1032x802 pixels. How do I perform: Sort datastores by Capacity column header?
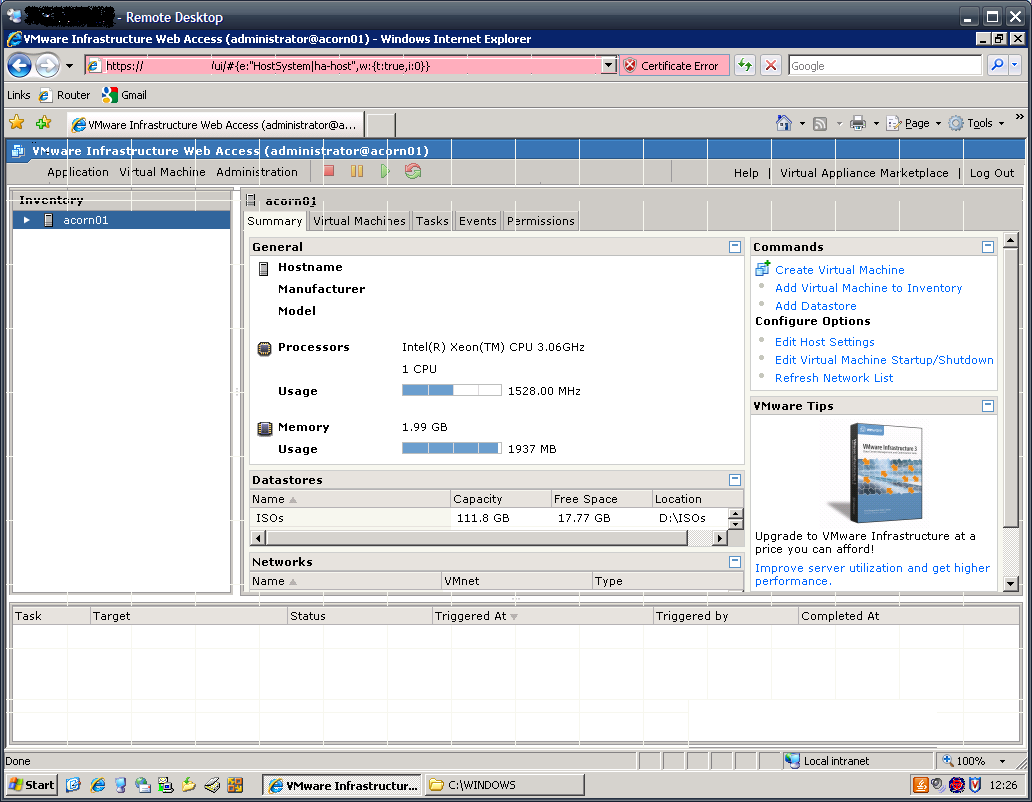501,499
